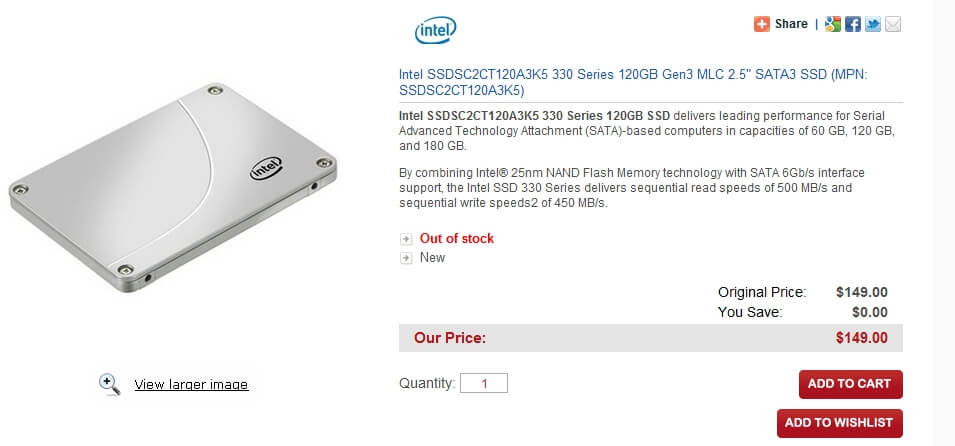The height and width of the screenshot is (446, 955).
Task: Click View larger image link
Action: [x=191, y=384]
